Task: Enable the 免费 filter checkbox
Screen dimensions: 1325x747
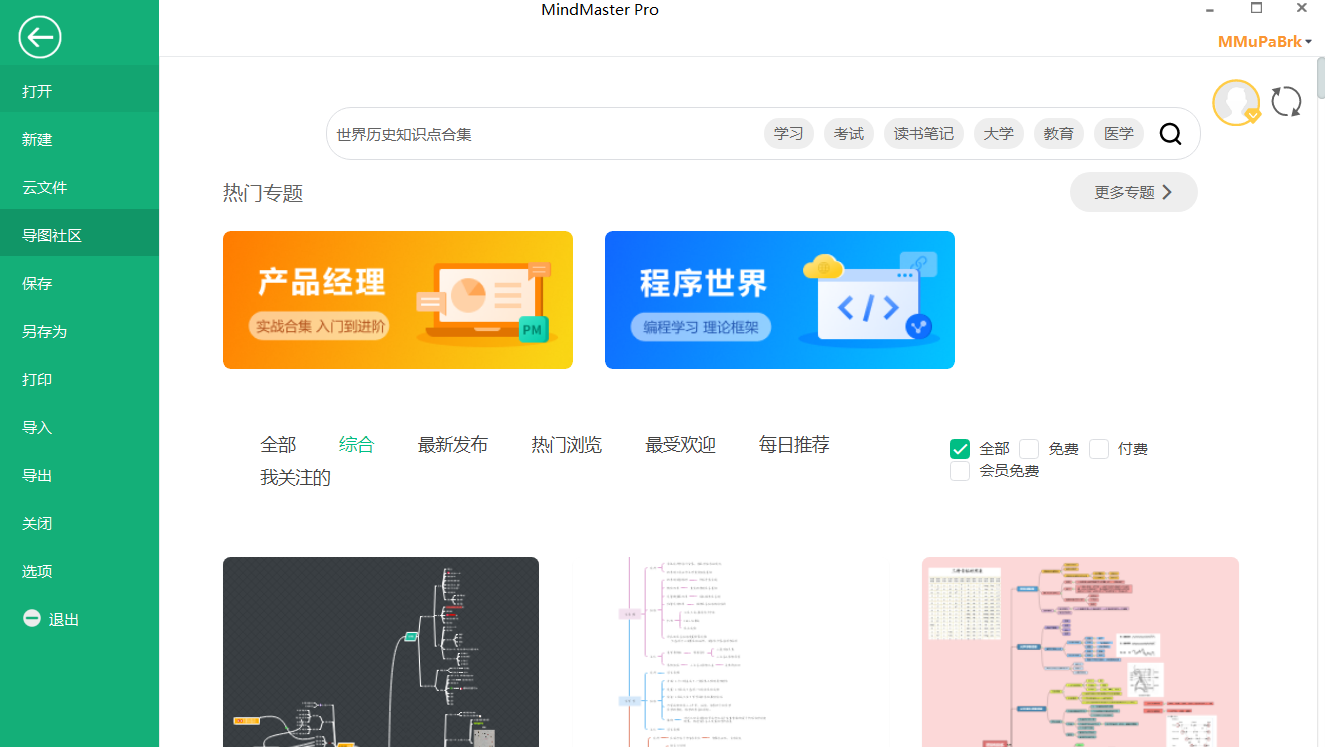Action: click(x=1029, y=449)
